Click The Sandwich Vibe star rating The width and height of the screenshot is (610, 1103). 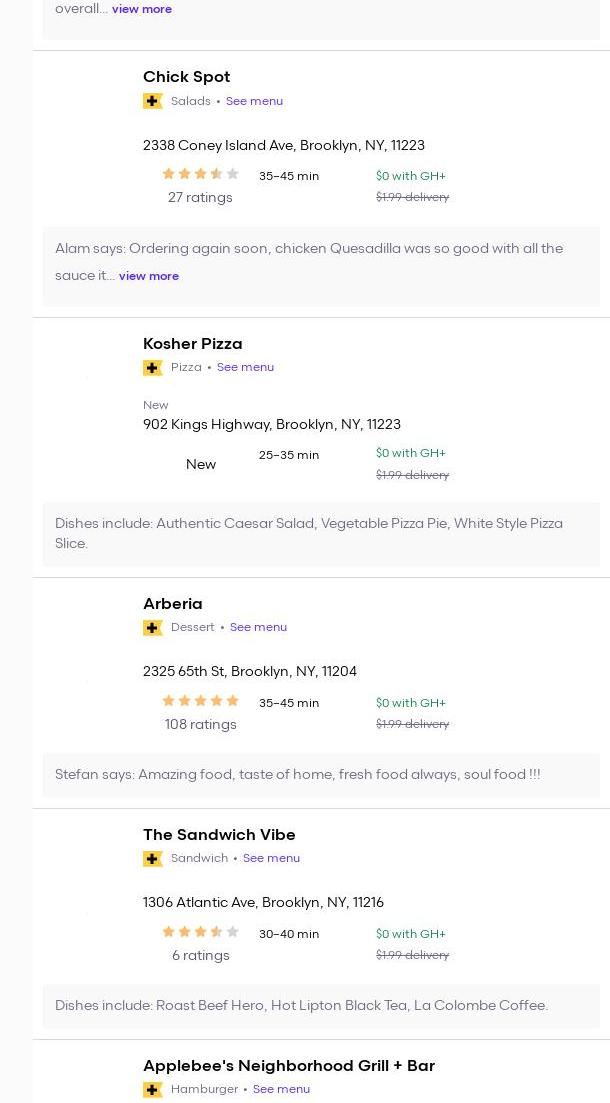point(200,932)
